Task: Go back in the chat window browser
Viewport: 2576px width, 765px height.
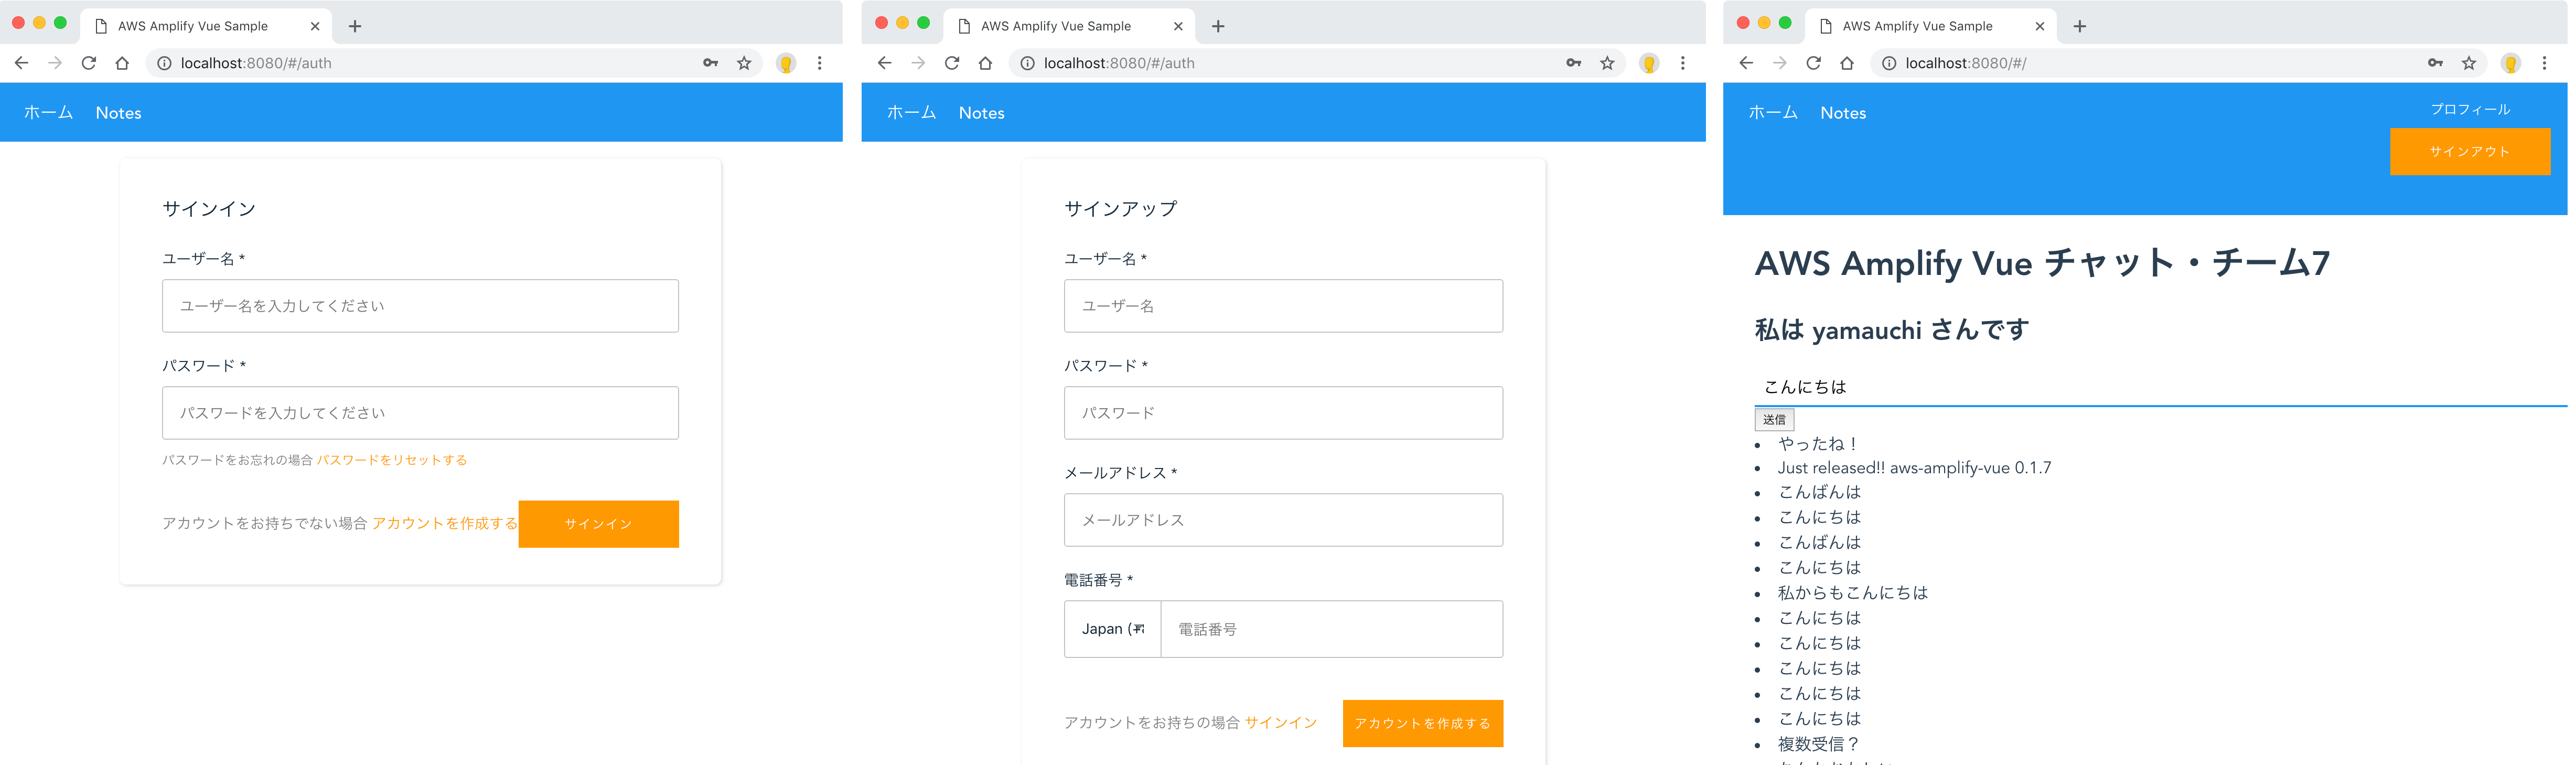Action: tap(1746, 63)
